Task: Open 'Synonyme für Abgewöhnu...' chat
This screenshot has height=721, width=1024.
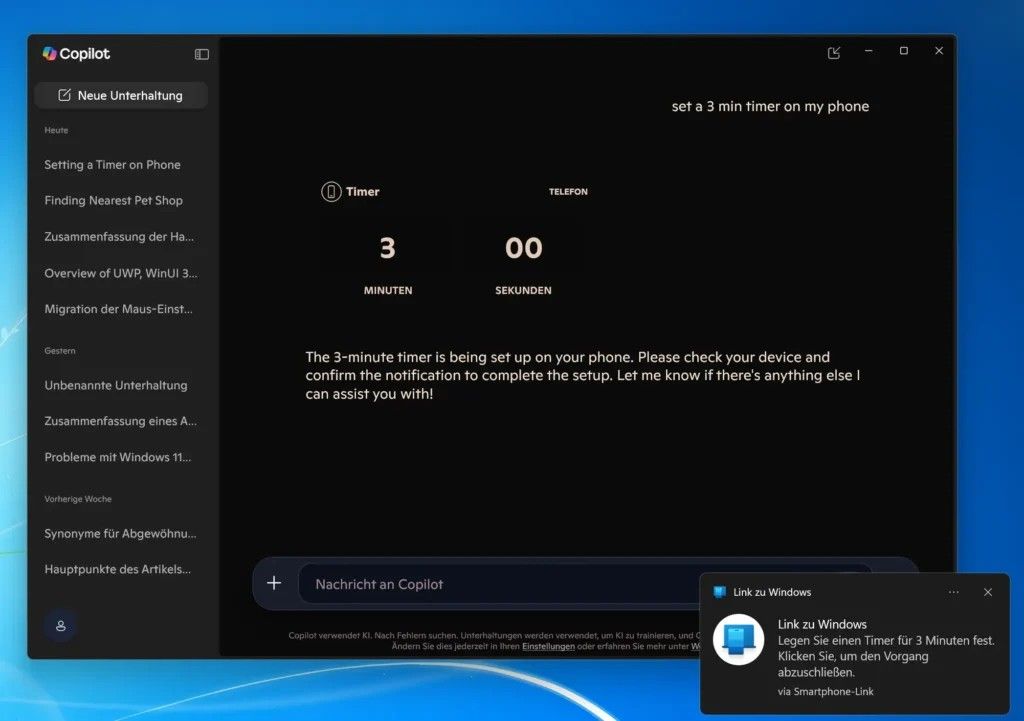Action: click(x=120, y=533)
